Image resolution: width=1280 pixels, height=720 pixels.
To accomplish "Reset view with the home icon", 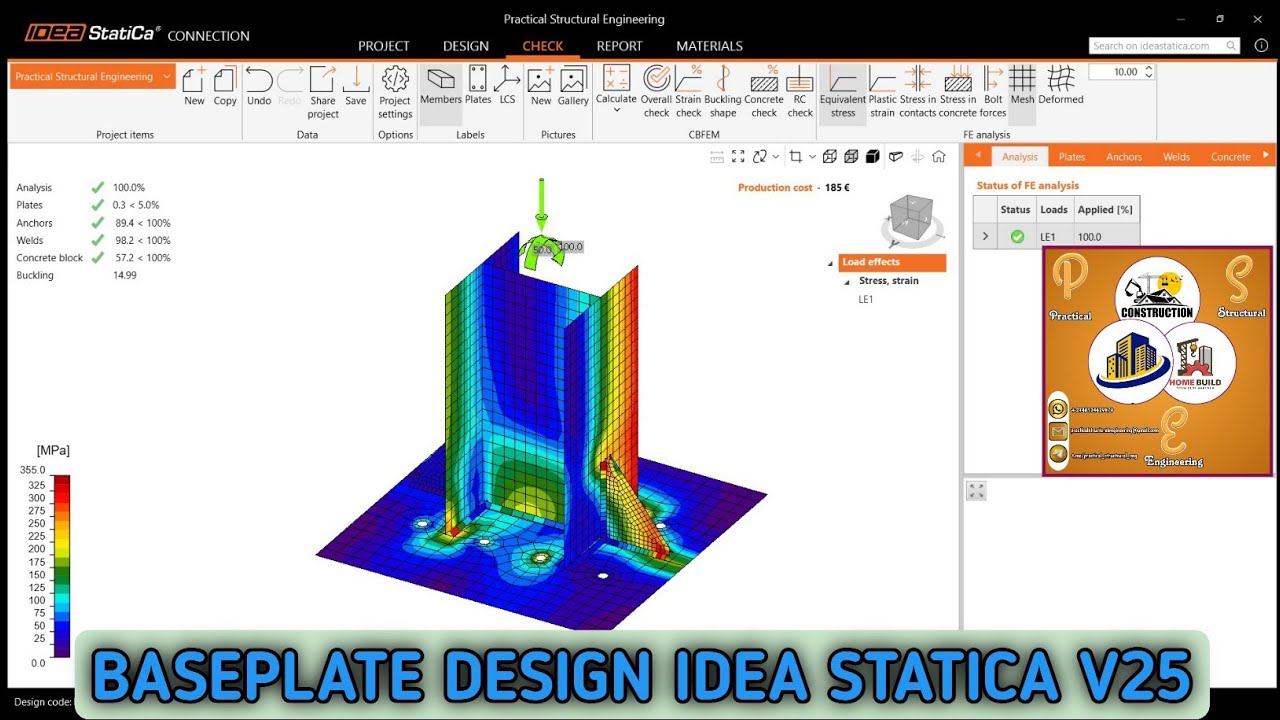I will click(938, 156).
